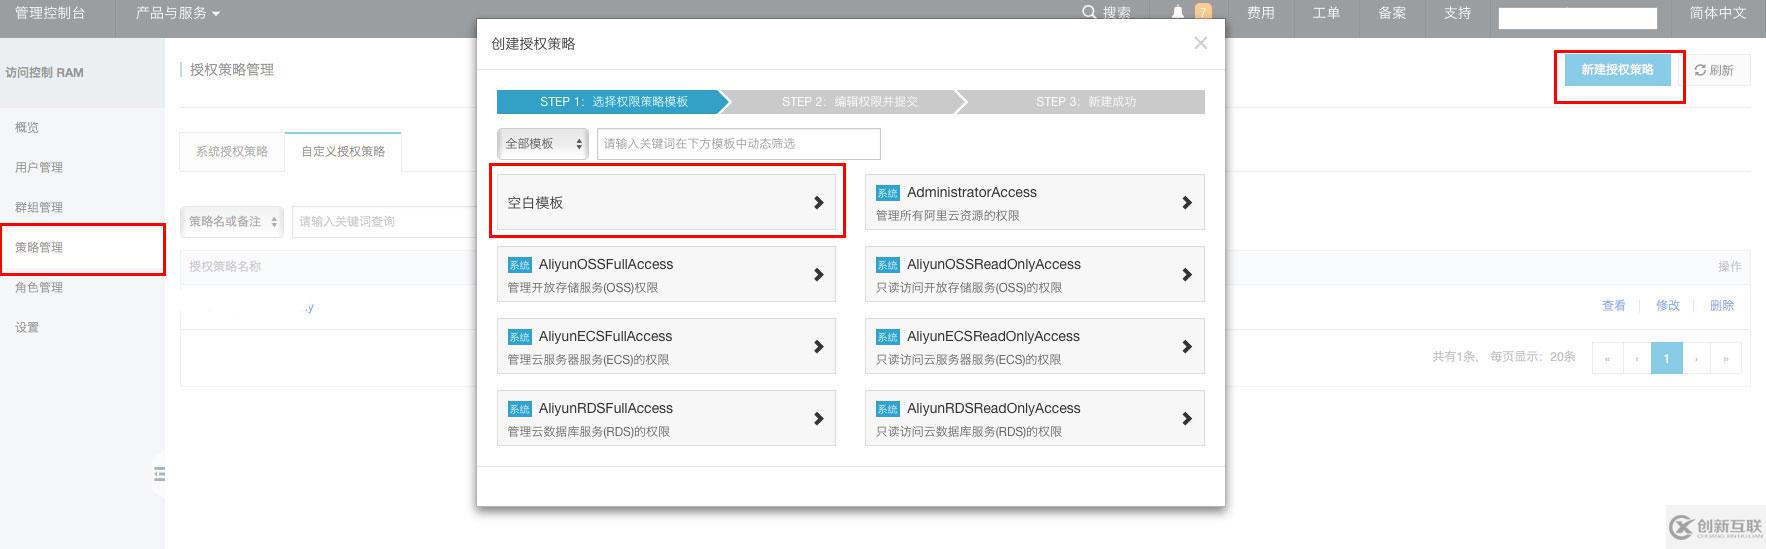Close the 创建授权策略 dialog
This screenshot has width=1766, height=549.
click(x=1200, y=43)
